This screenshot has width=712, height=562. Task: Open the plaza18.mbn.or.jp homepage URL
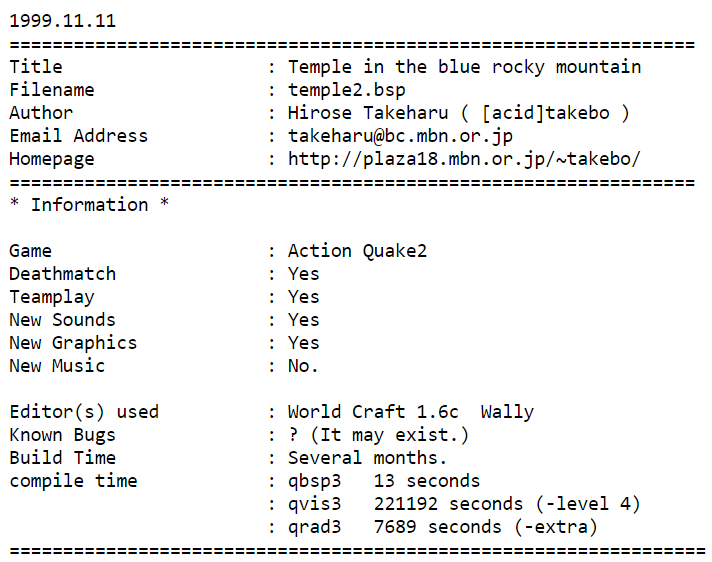[x=464, y=159]
